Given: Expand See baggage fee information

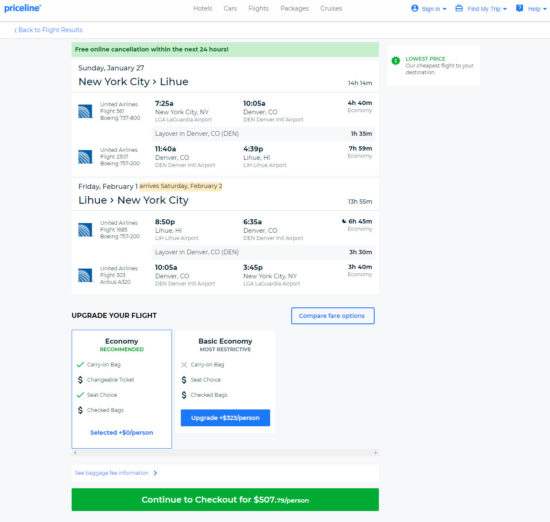Looking at the screenshot, I should (x=116, y=473).
